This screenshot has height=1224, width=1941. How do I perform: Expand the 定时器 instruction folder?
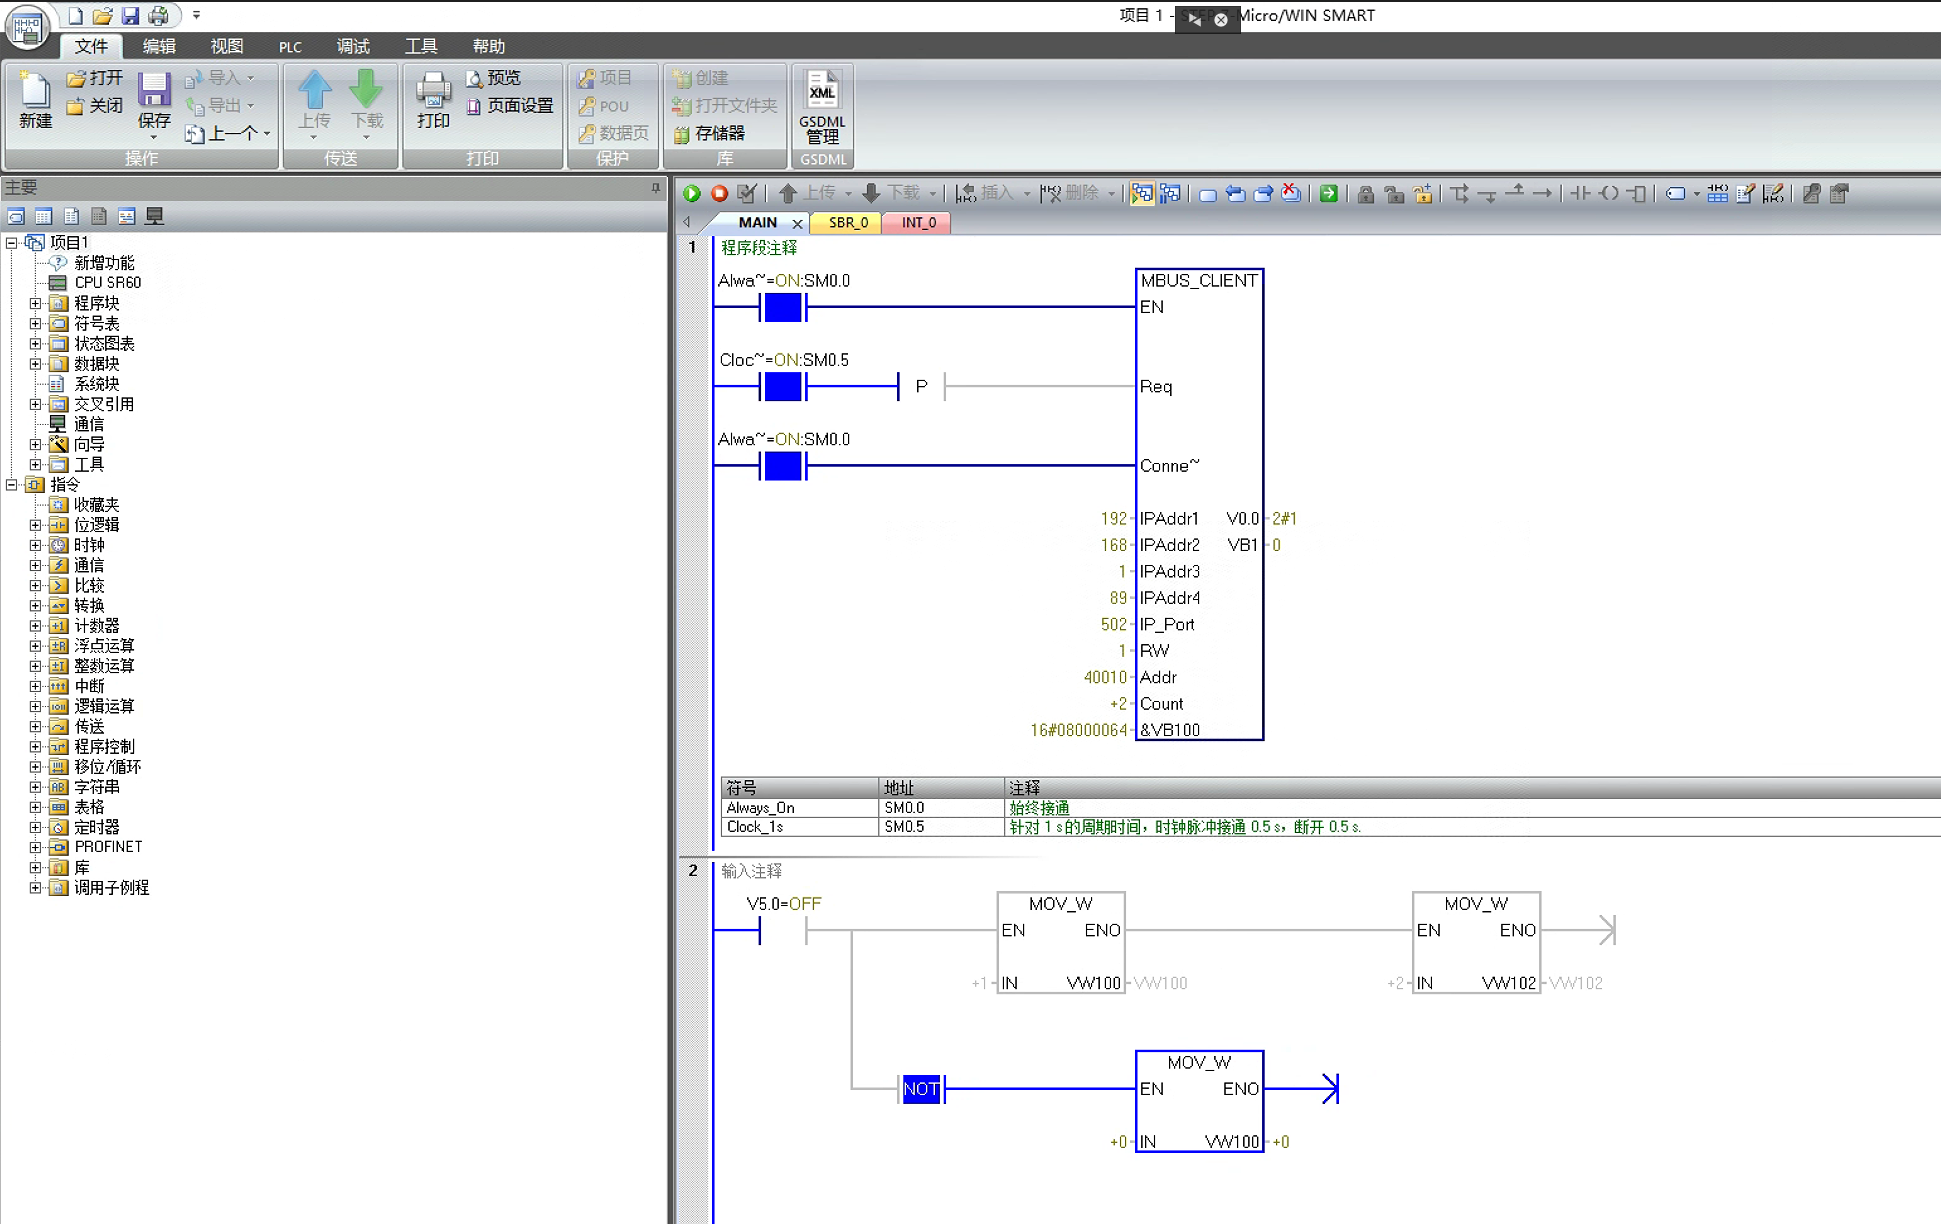pos(35,827)
